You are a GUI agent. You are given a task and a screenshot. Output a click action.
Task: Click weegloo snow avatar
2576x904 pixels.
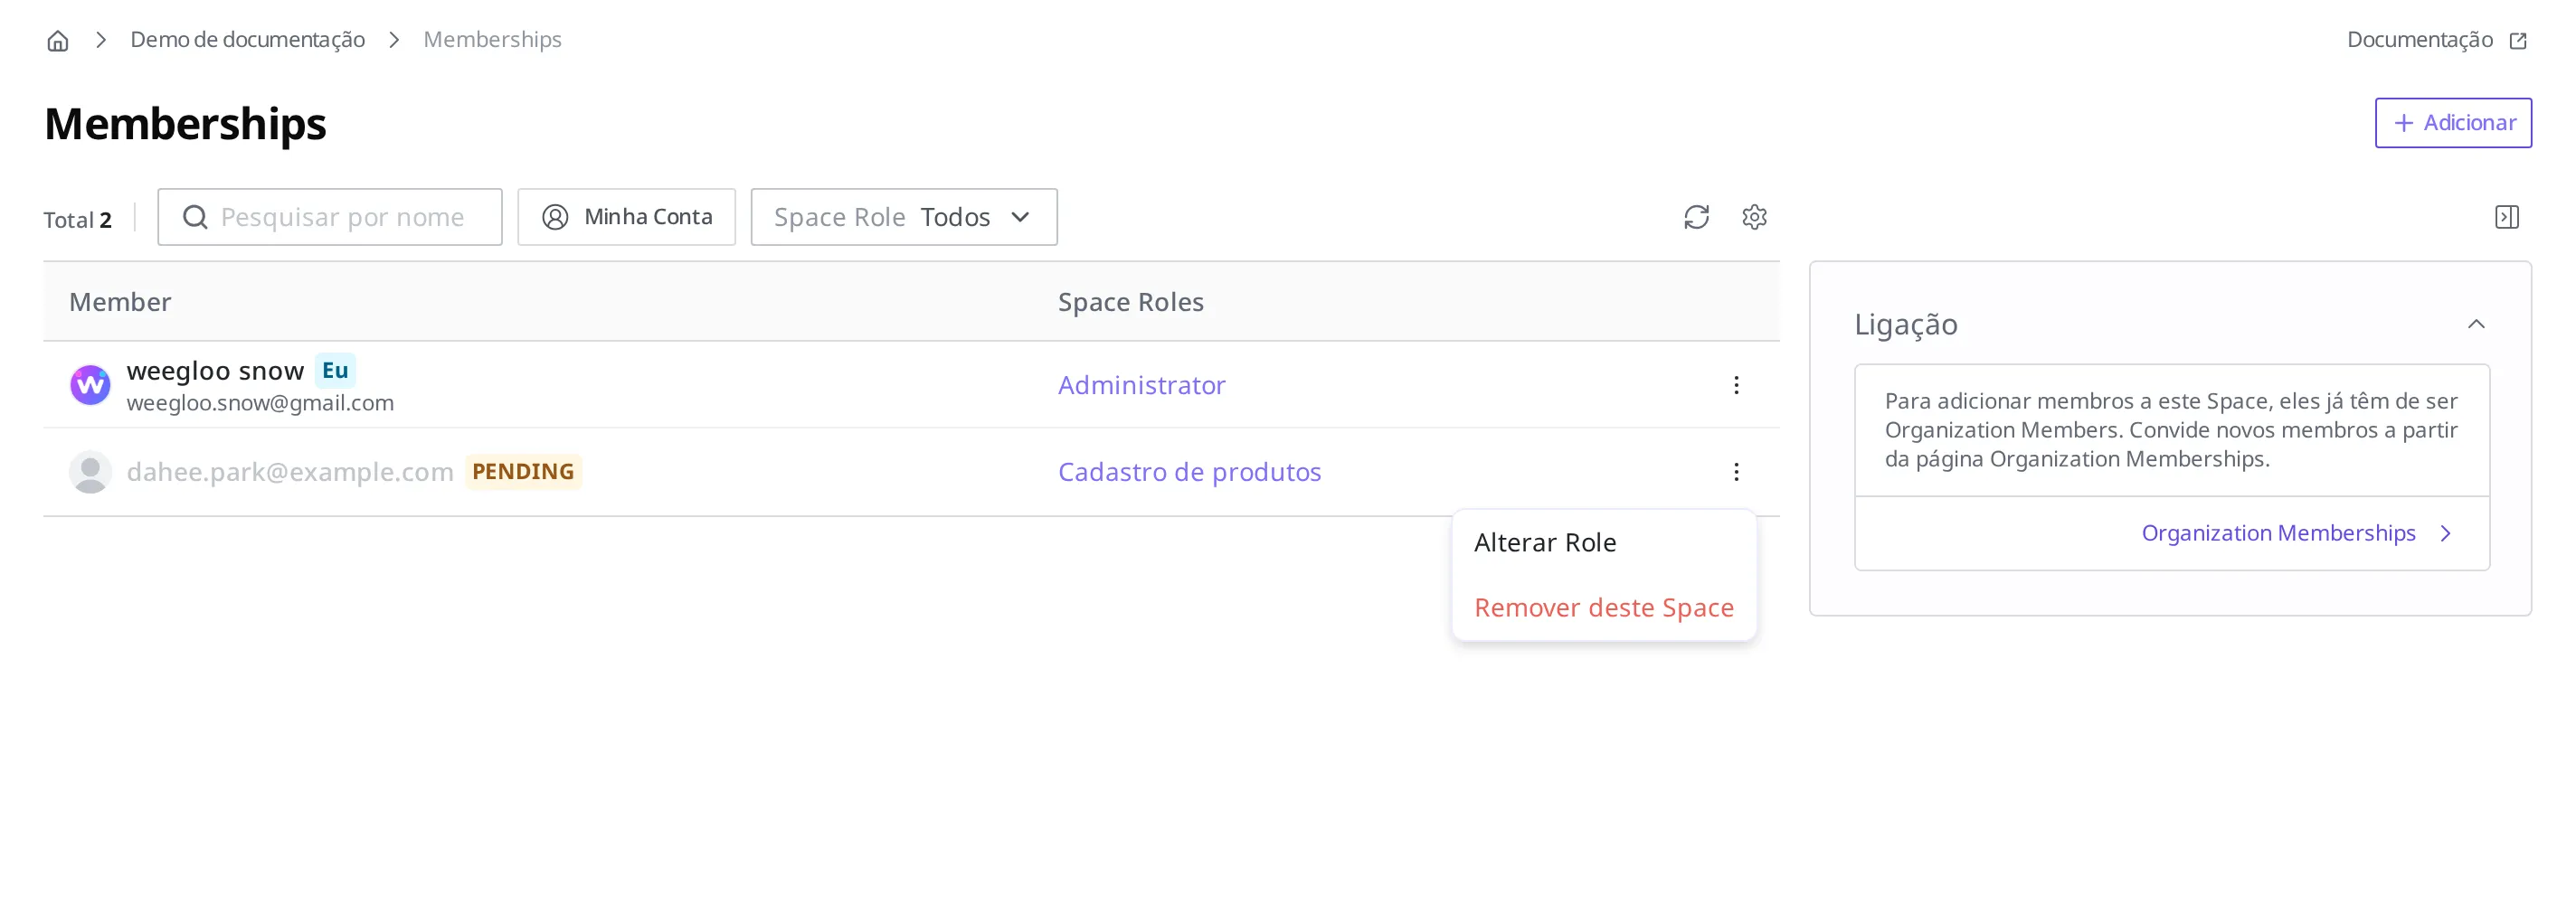pyautogui.click(x=90, y=385)
